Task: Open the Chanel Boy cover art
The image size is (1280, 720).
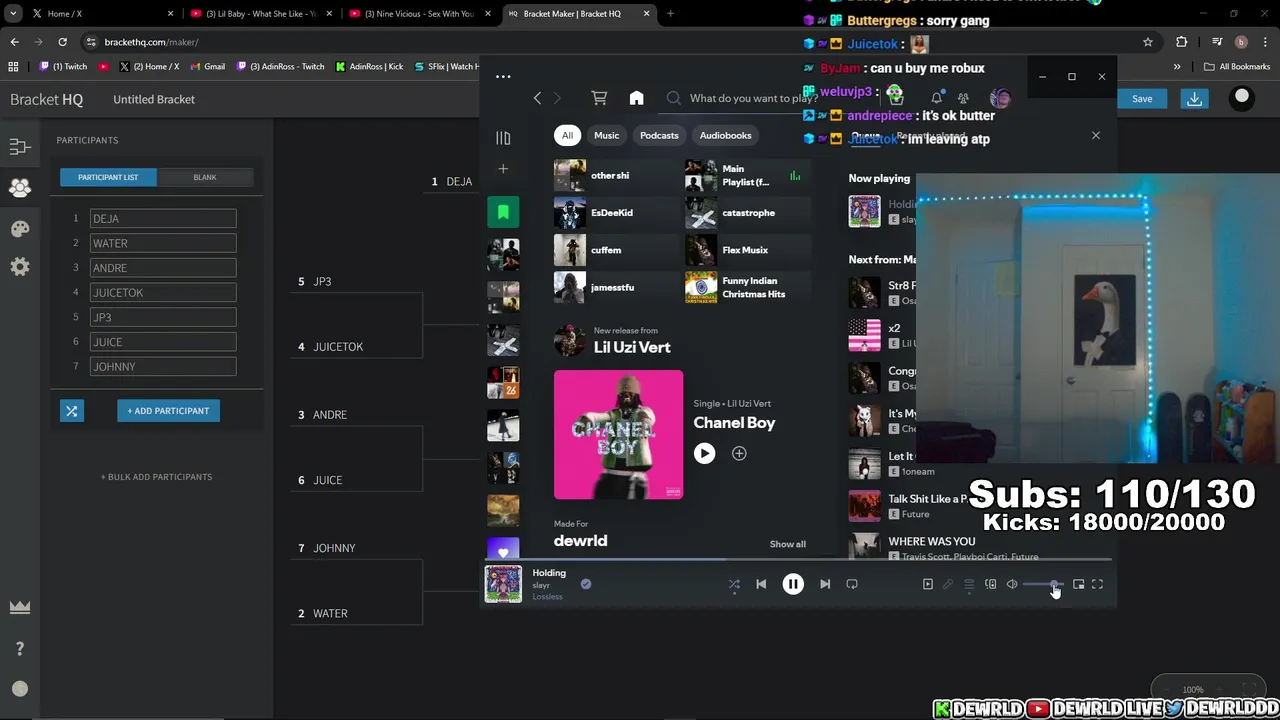Action: [618, 435]
